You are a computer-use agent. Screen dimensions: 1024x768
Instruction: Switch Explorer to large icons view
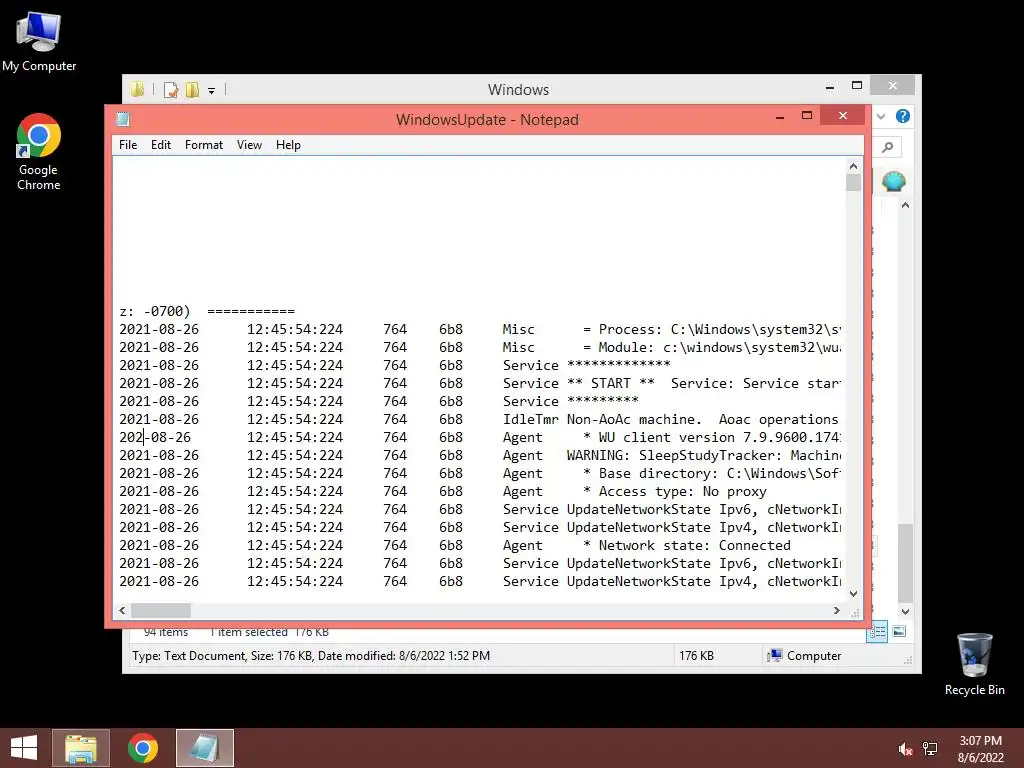pyautogui.click(x=899, y=632)
